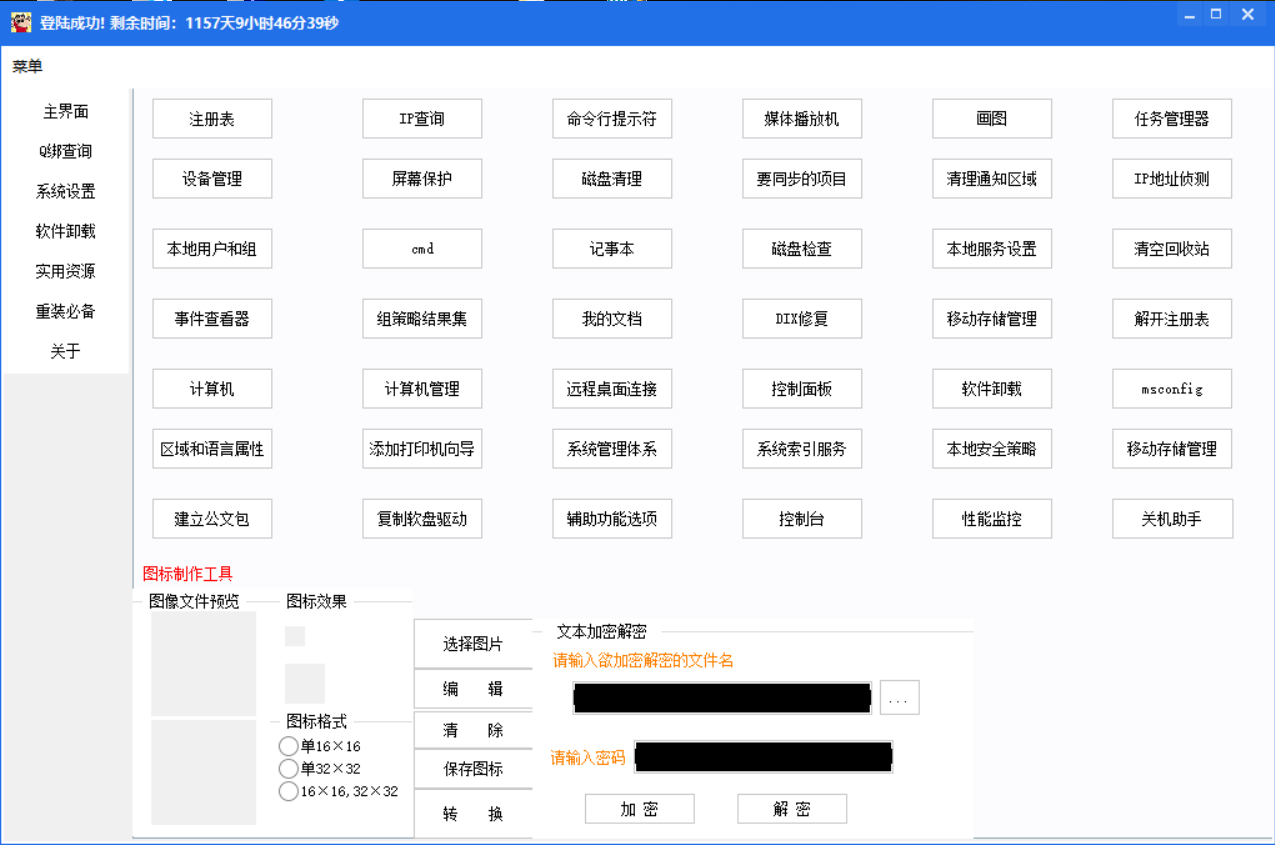1275x845 pixels.
Task: Open msconfig
Action: (1172, 389)
